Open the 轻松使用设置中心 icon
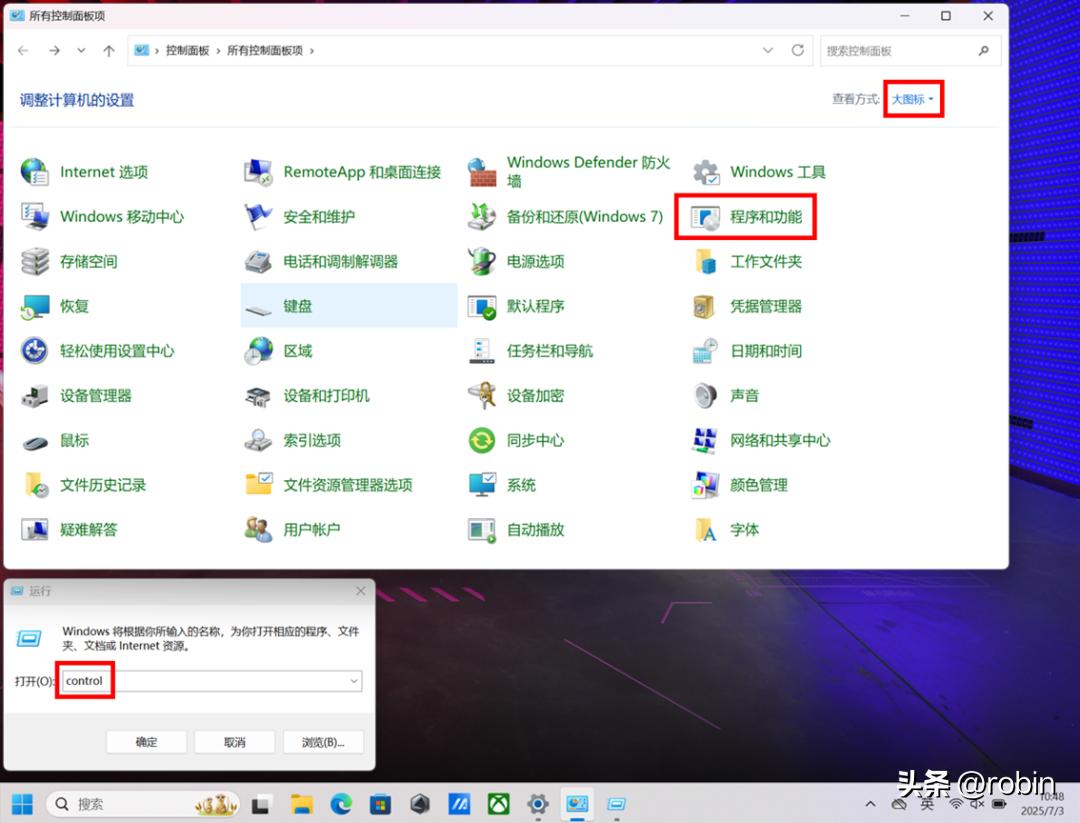This screenshot has width=1080, height=823. (x=34, y=351)
